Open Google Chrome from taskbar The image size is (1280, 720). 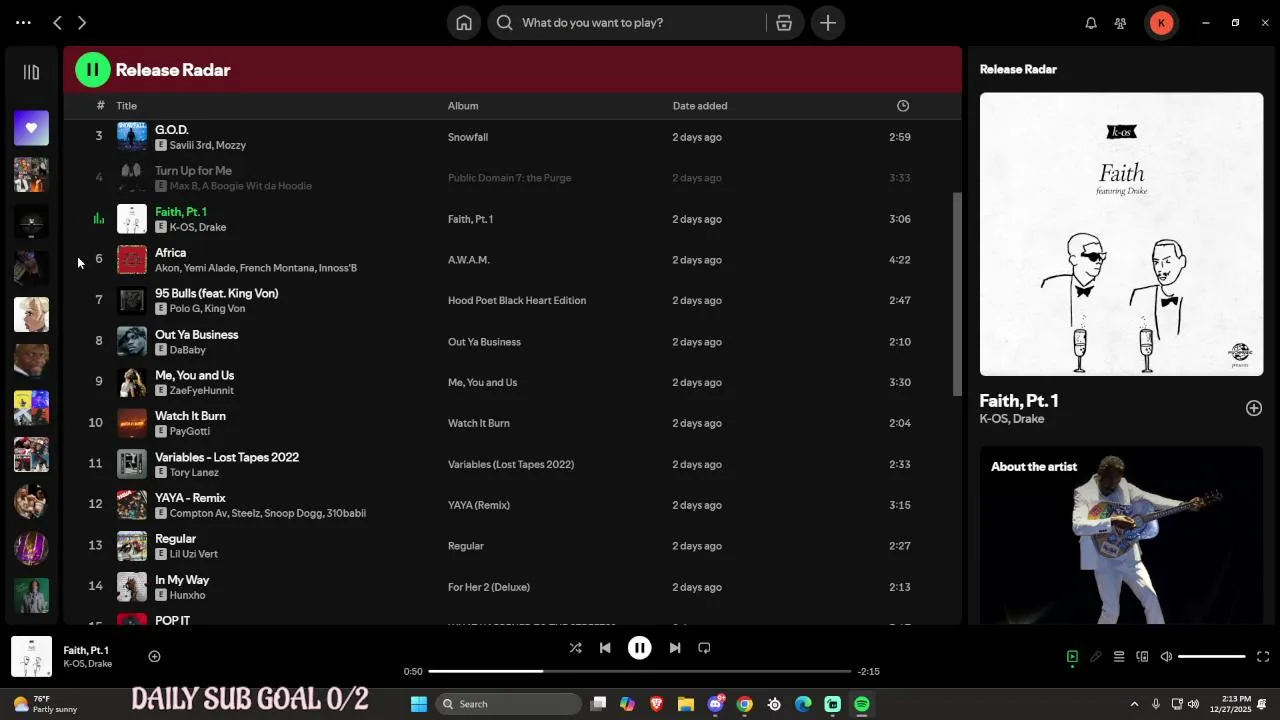(x=745, y=704)
